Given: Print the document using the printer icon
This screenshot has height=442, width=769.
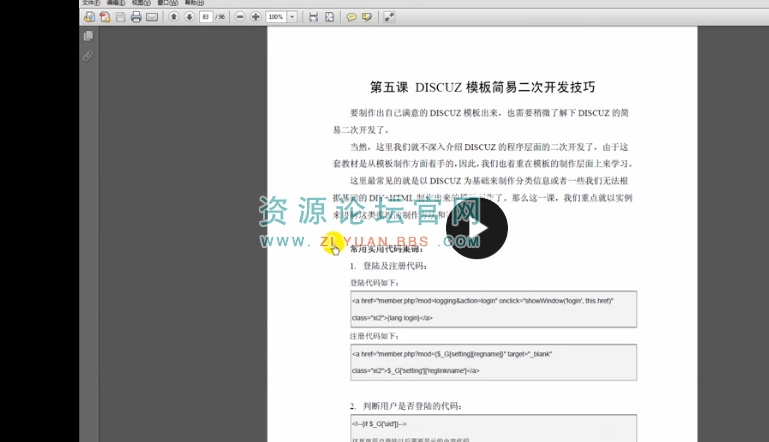Looking at the screenshot, I should [x=136, y=17].
